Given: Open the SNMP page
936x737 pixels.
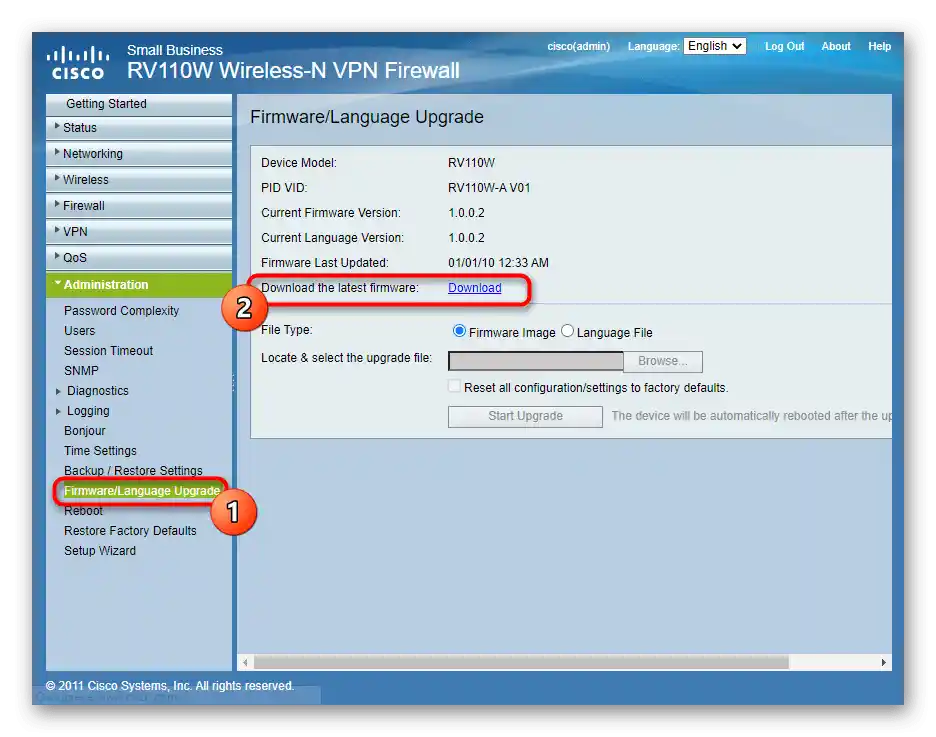Looking at the screenshot, I should point(81,371).
